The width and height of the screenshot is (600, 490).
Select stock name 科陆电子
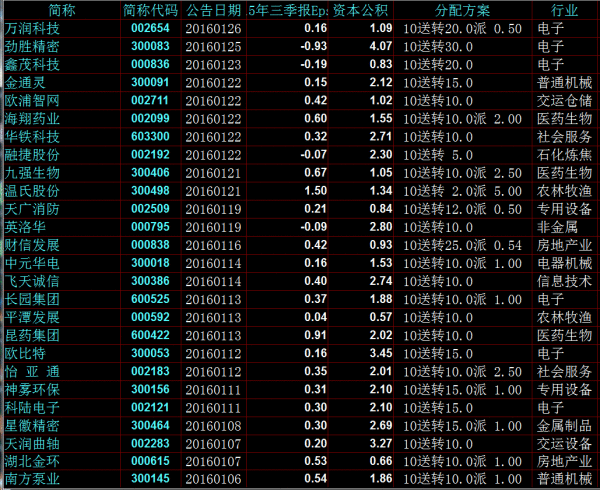[x=32, y=407]
